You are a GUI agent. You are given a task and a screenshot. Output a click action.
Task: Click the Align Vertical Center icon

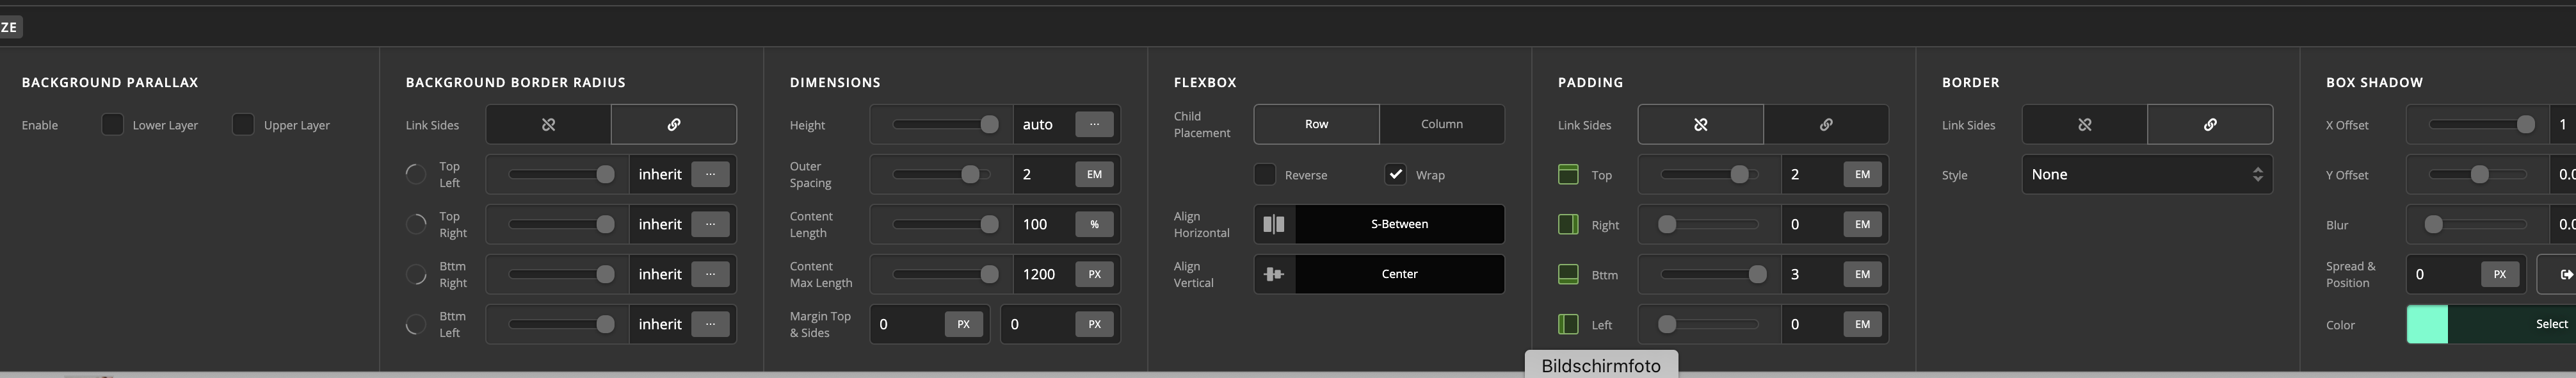click(1274, 274)
